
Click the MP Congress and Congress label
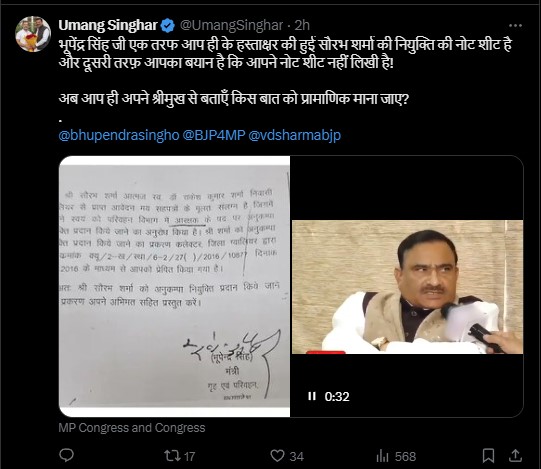click(132, 428)
